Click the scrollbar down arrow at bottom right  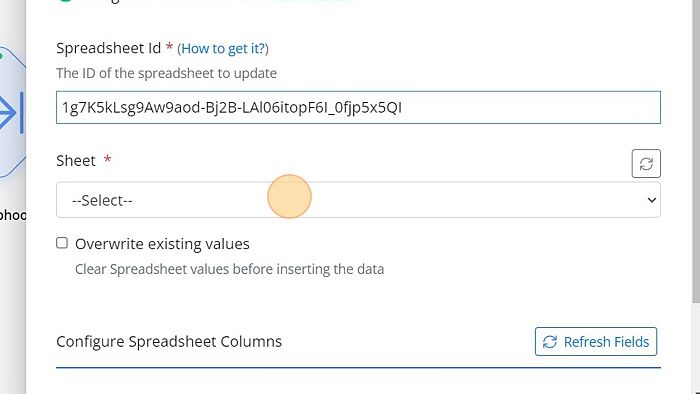697,391
